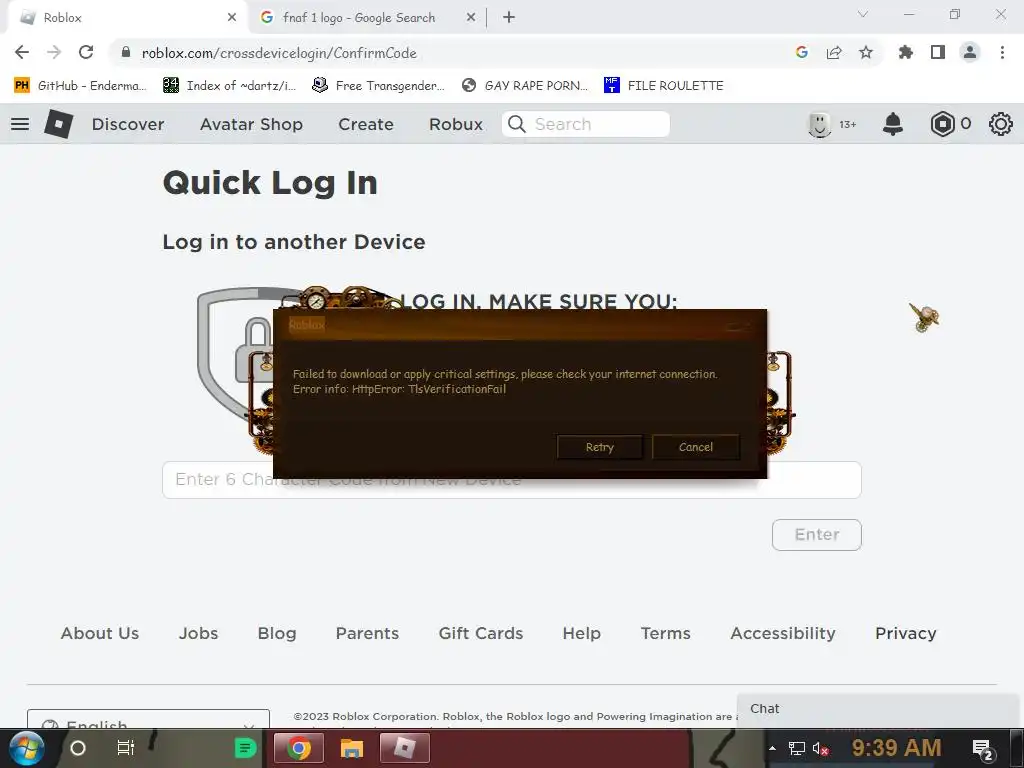This screenshot has width=1024, height=768.
Task: Open the Roblox avatar profile icon
Action: 820,124
